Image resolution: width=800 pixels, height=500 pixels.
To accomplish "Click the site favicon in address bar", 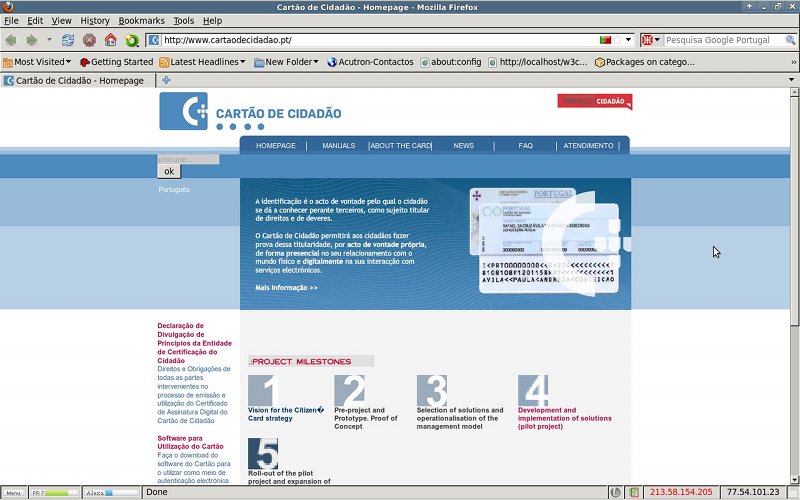I will tap(154, 40).
